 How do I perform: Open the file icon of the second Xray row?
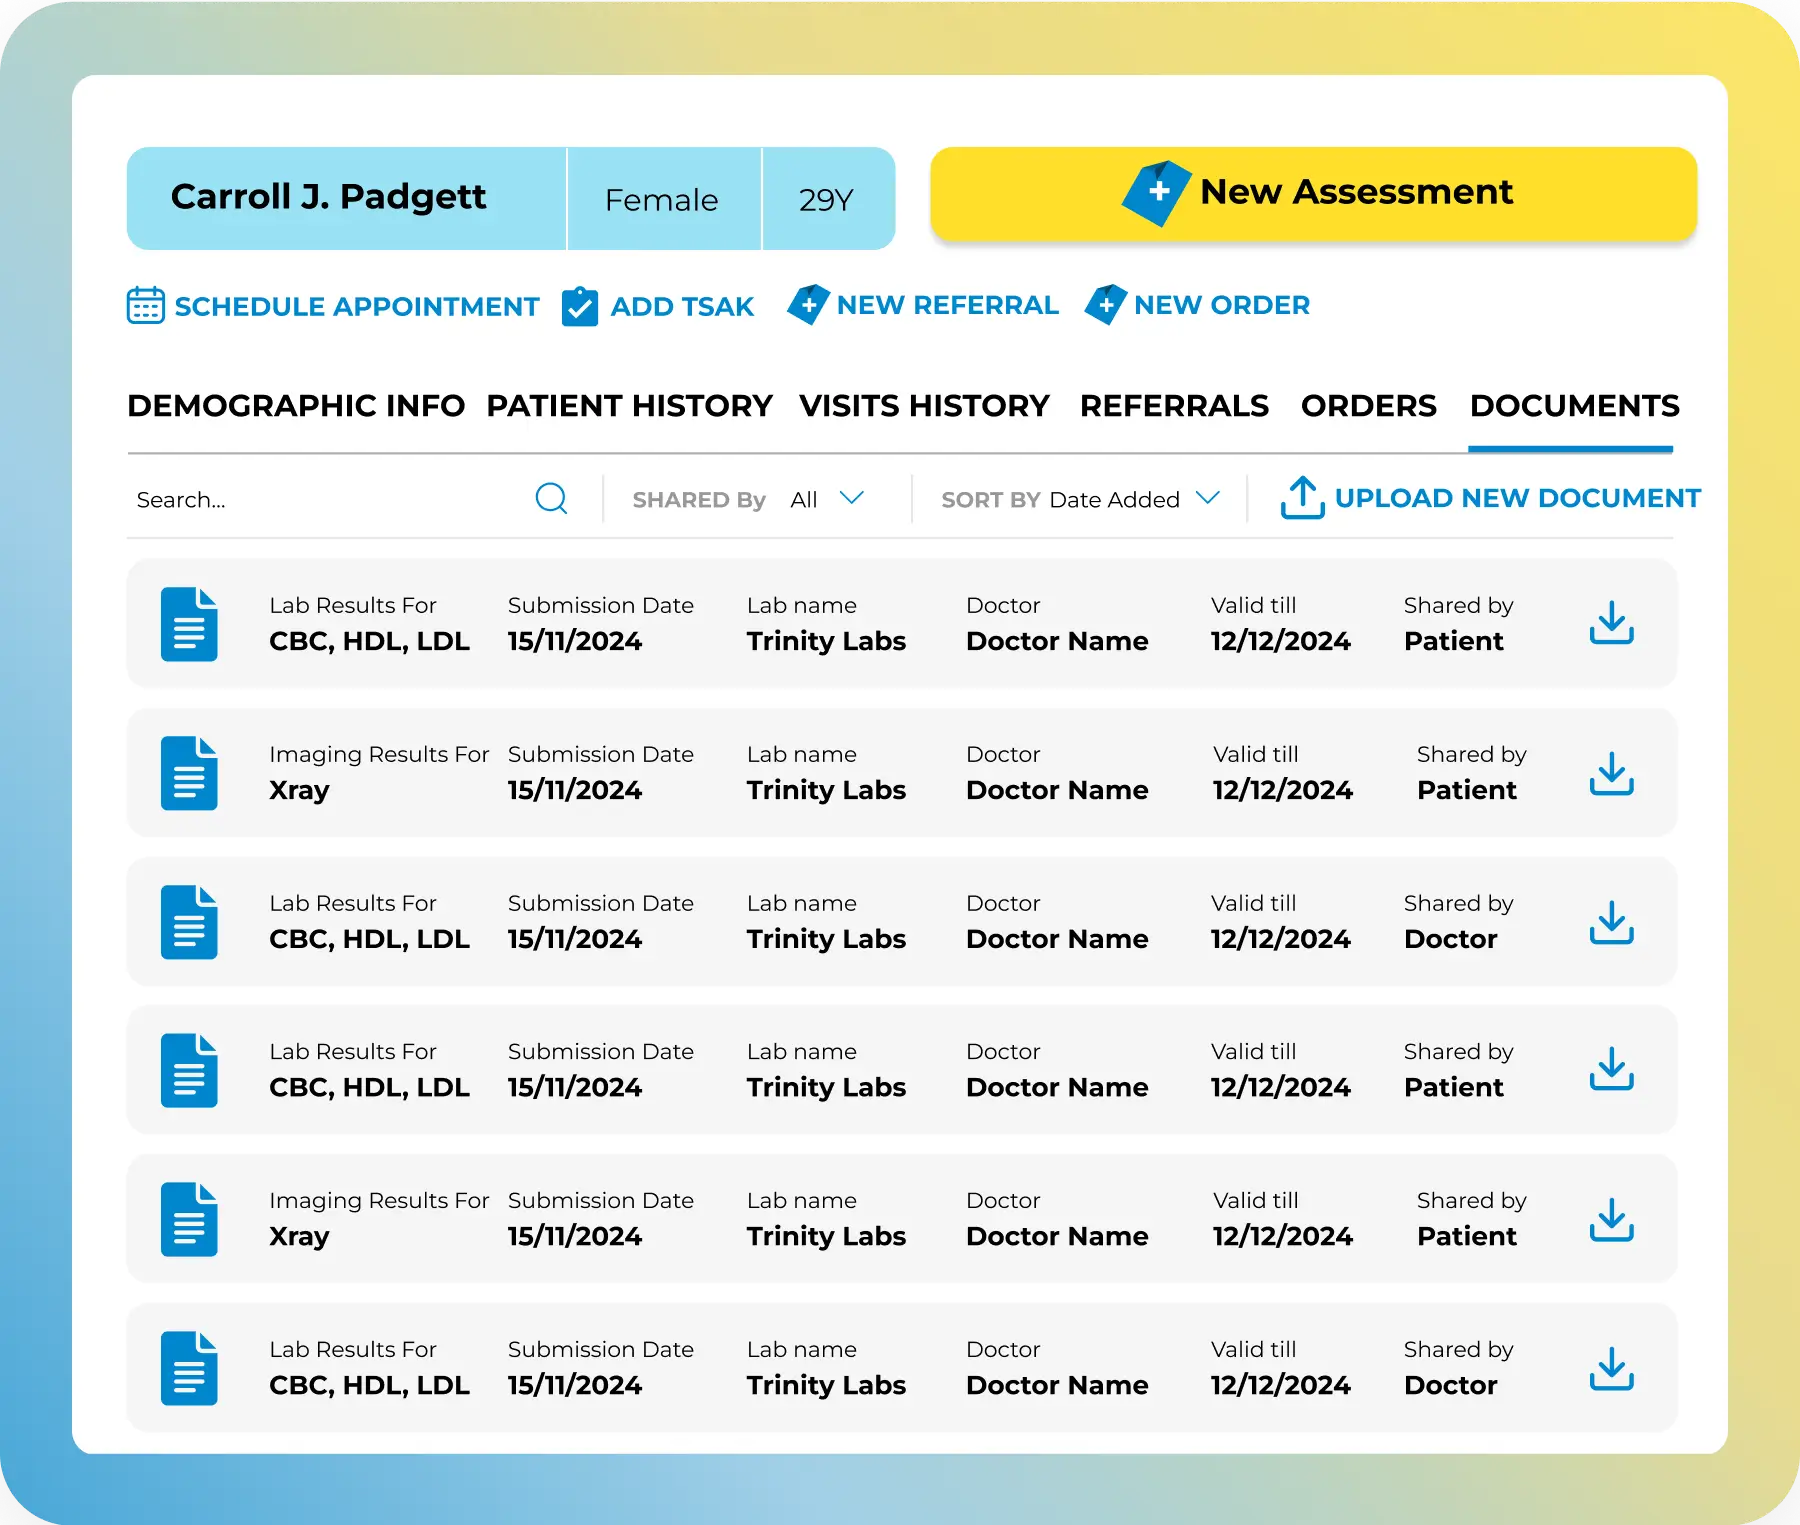[189, 1219]
